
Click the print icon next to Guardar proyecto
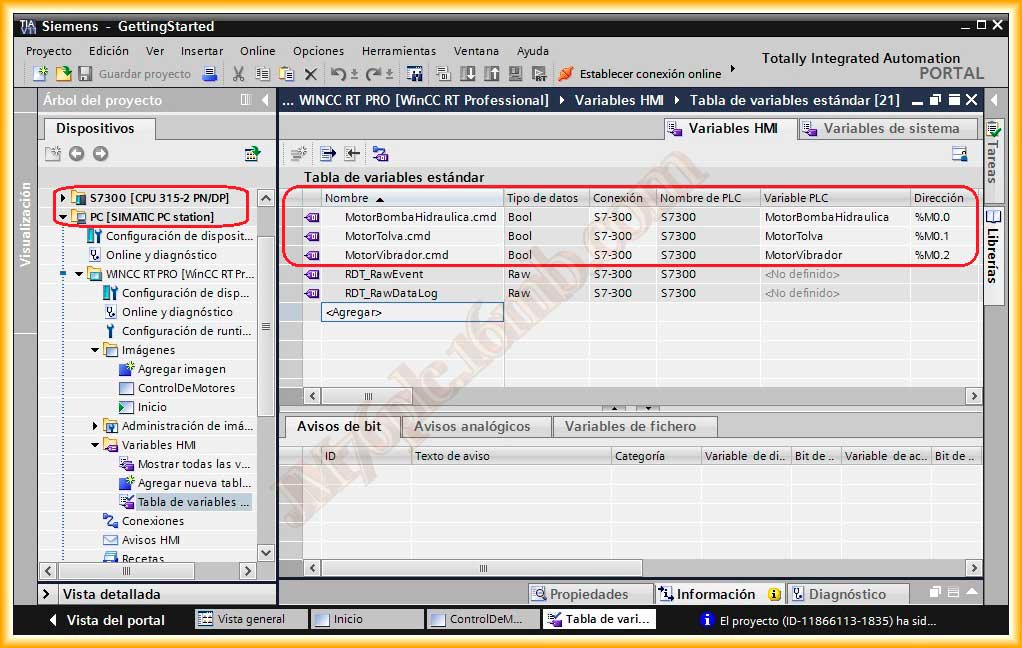click(210, 74)
